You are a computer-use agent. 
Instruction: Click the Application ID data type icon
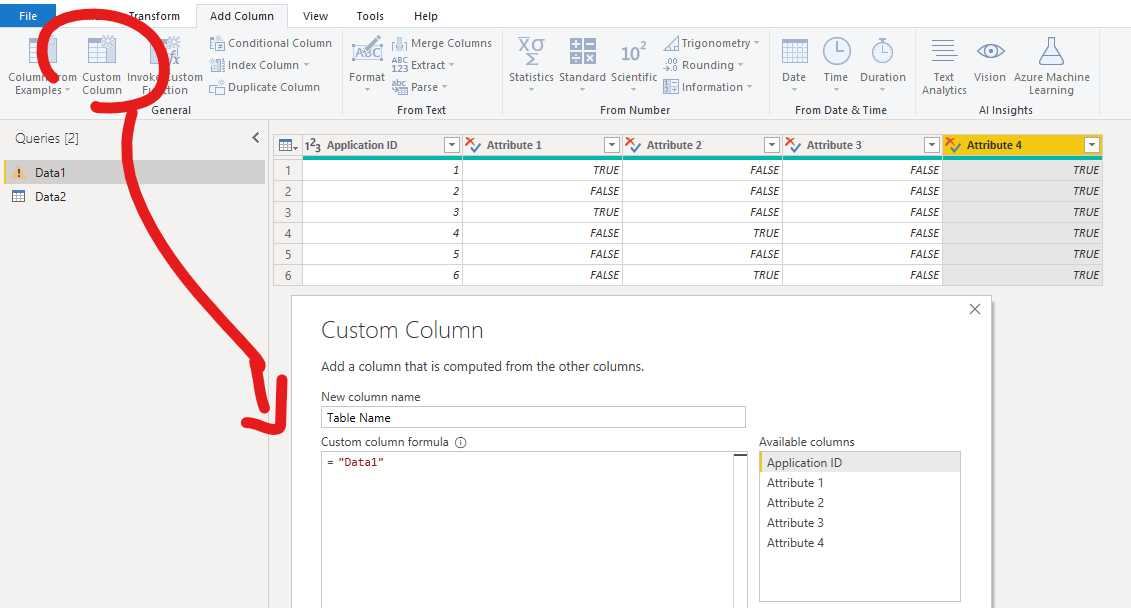point(313,145)
